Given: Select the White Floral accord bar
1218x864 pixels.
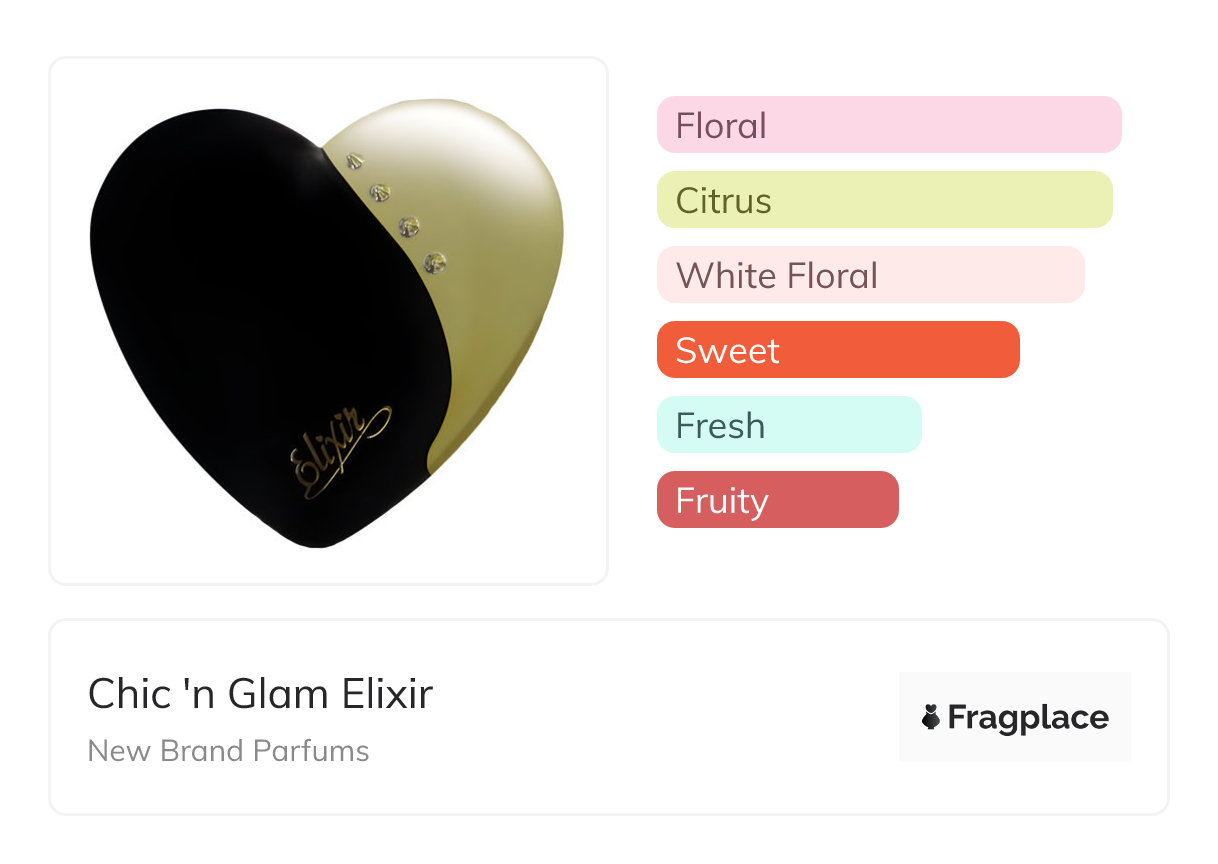Looking at the screenshot, I should (870, 275).
